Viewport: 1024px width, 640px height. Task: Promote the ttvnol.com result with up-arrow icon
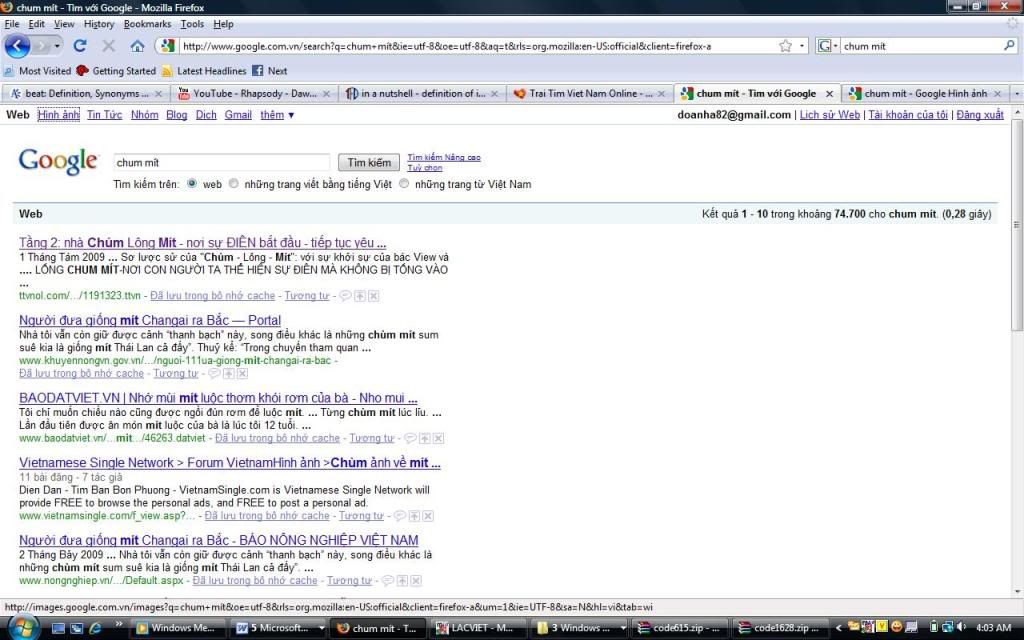point(360,296)
